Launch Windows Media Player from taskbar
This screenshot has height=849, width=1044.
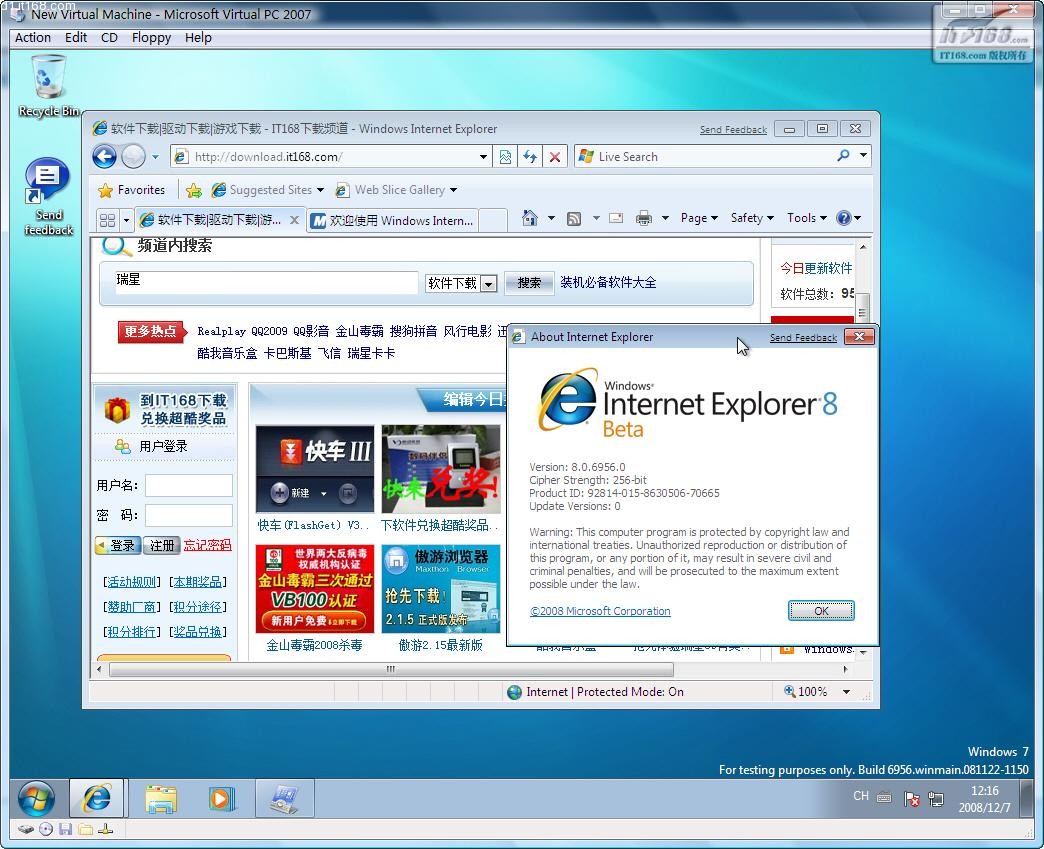tap(222, 798)
